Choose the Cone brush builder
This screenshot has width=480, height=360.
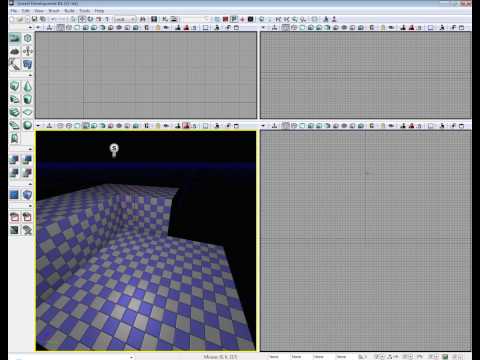click(x=28, y=86)
